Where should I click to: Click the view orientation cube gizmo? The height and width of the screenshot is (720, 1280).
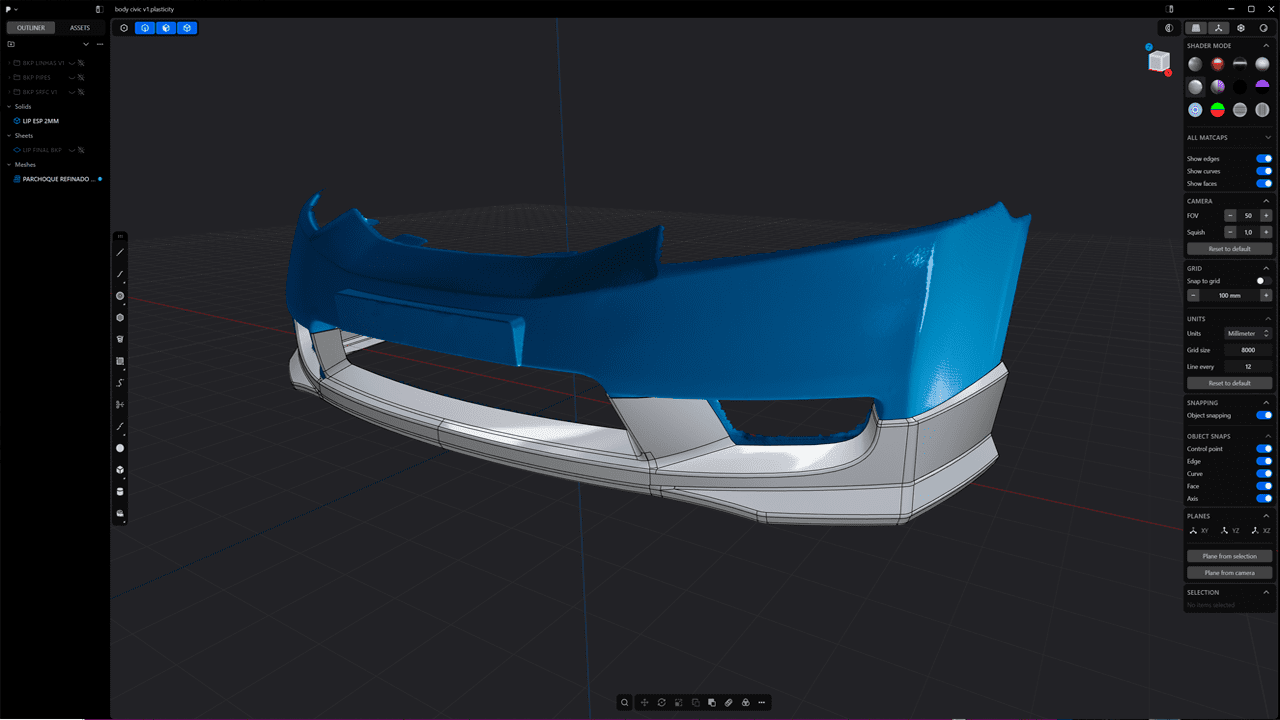pos(1159,62)
